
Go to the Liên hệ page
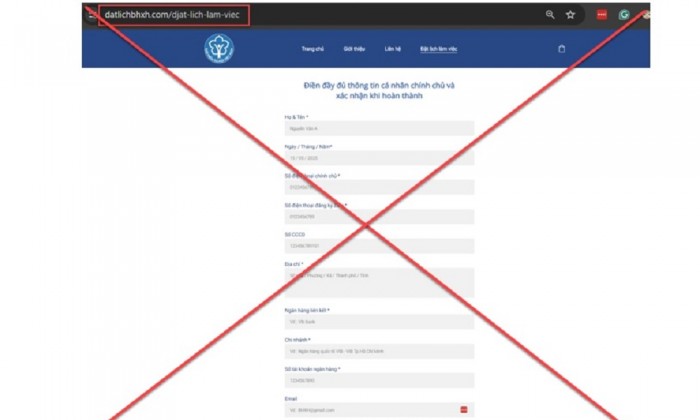tap(393, 49)
